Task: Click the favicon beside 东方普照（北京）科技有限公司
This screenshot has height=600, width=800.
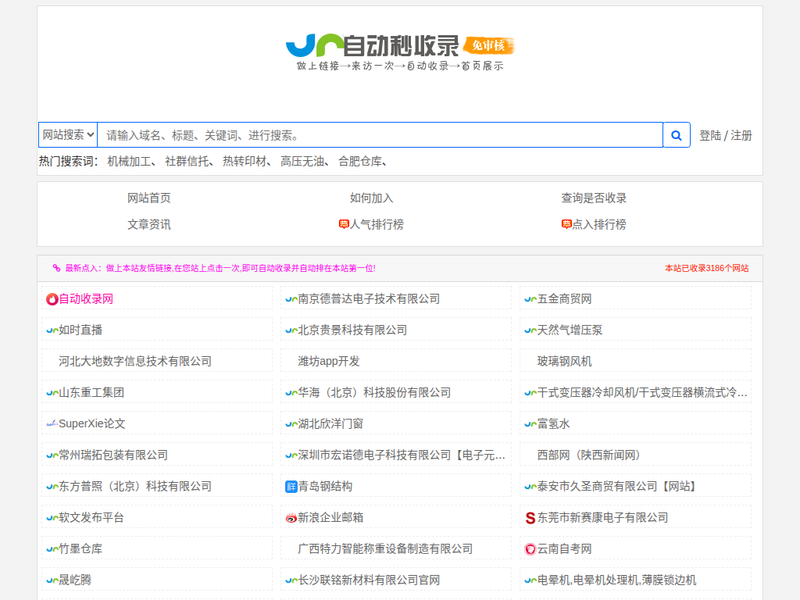Action: pos(52,487)
